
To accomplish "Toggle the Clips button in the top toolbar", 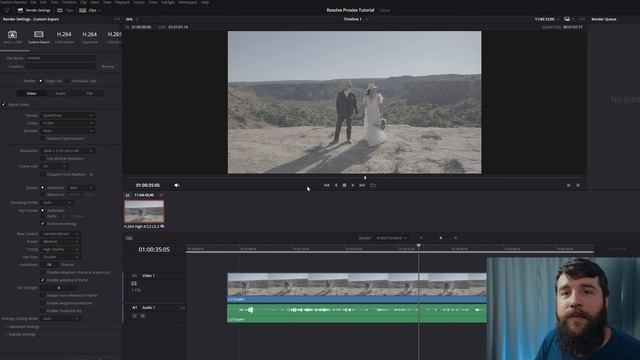I will pos(89,10).
